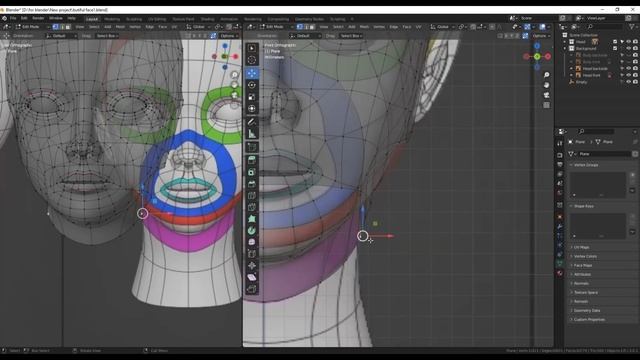Expand the UV Maps panel
The image size is (640, 360).
point(582,247)
